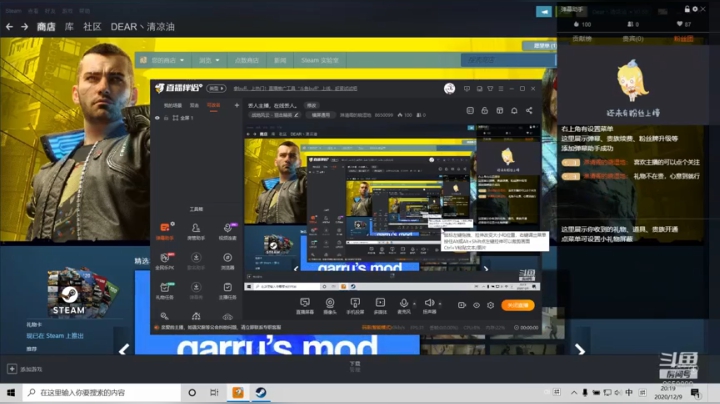Expand the dropdown pill beside the 直播伴侣 logo
Viewport: 720px width, 404px height.
click(216, 88)
